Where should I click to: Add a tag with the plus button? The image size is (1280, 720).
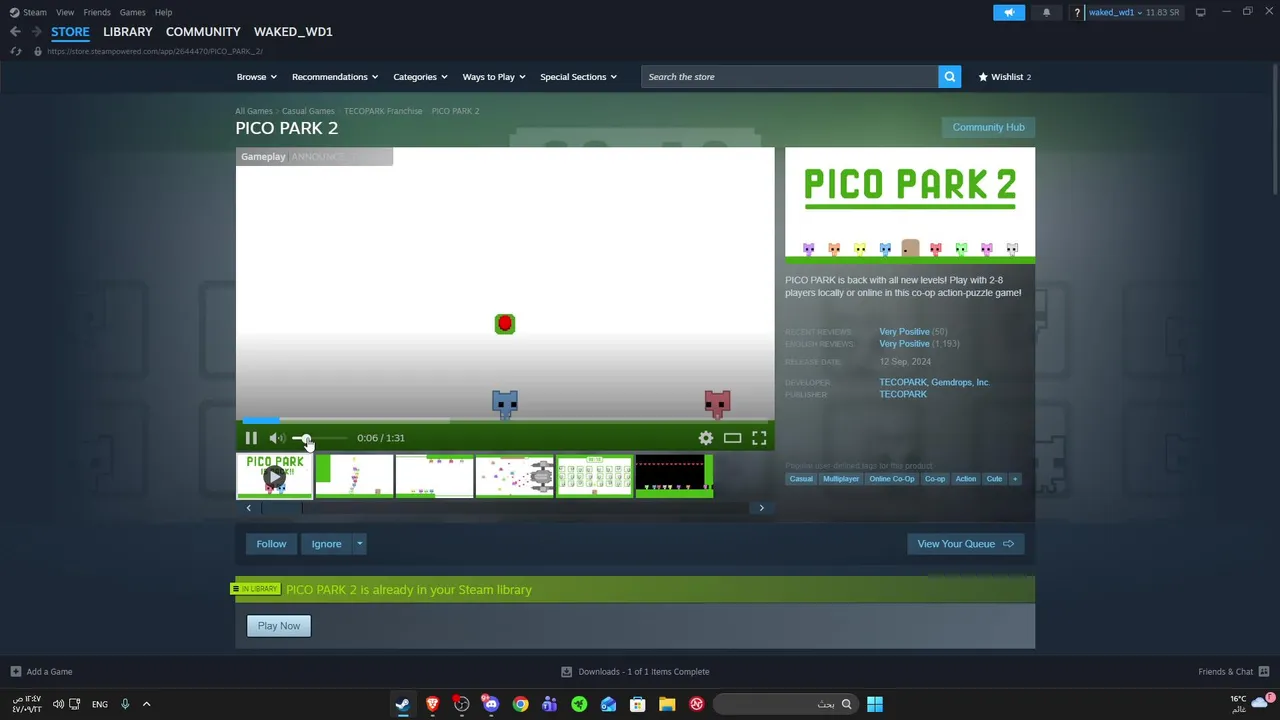click(1015, 479)
